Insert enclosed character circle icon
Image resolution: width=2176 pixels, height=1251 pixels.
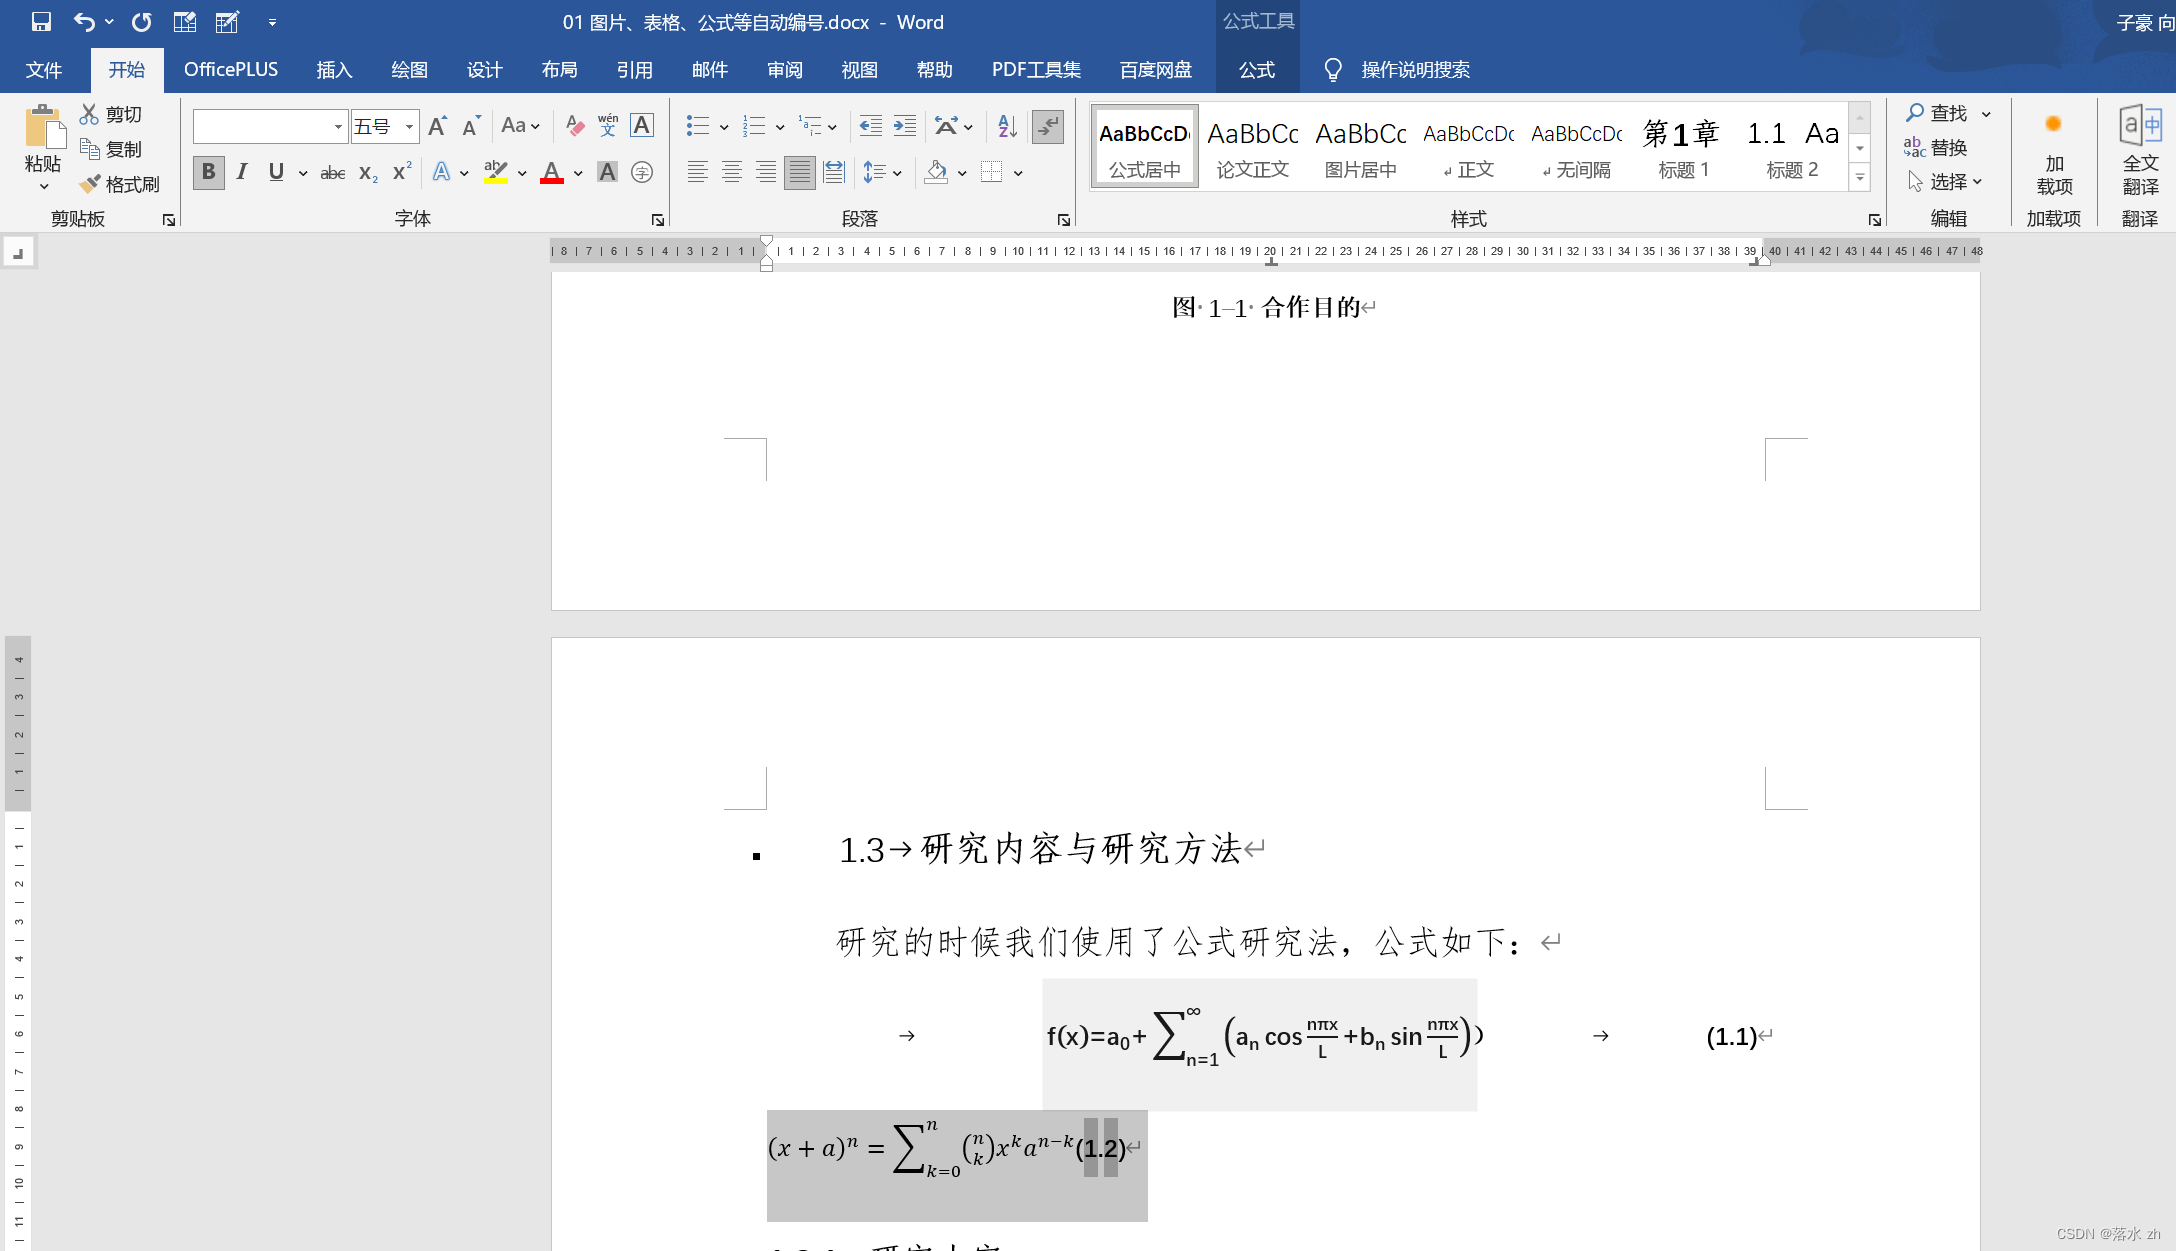[x=642, y=173]
